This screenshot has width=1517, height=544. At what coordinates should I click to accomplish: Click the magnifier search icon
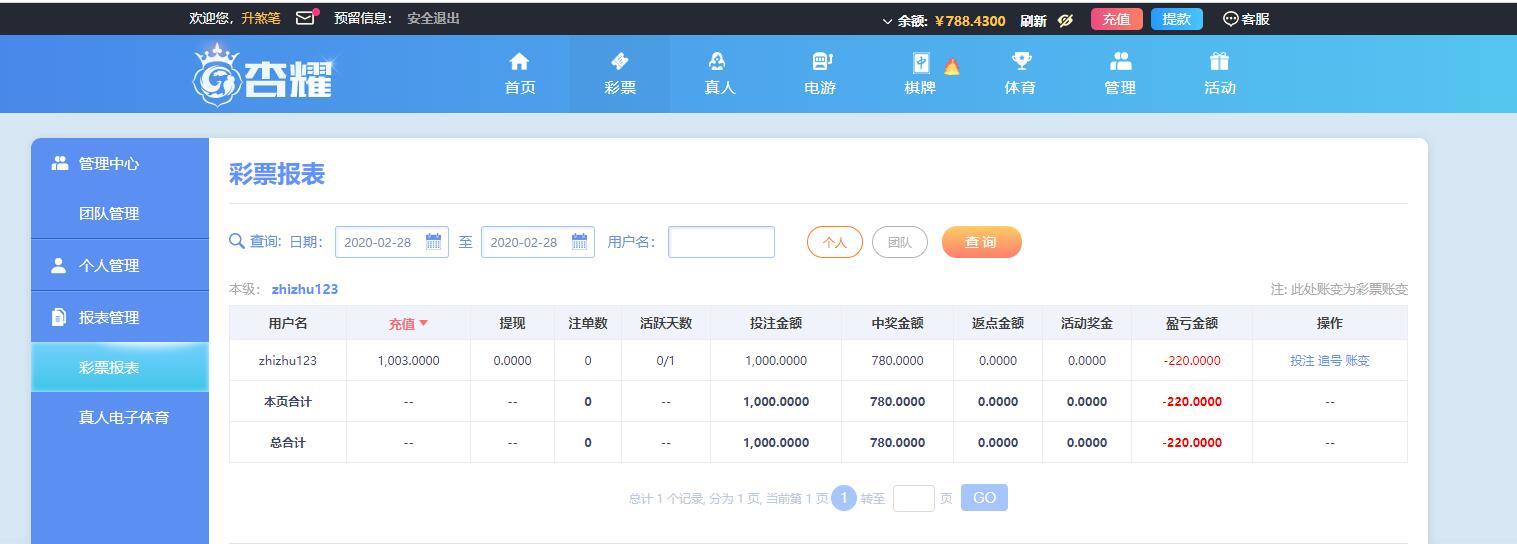[237, 241]
